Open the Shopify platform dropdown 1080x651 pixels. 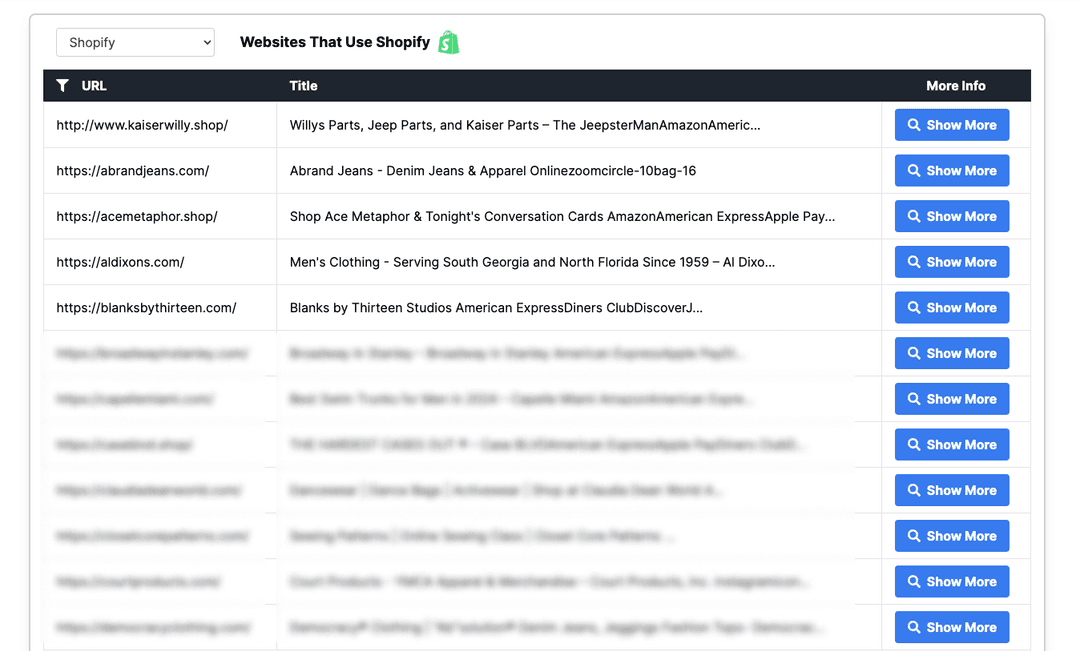(x=135, y=42)
